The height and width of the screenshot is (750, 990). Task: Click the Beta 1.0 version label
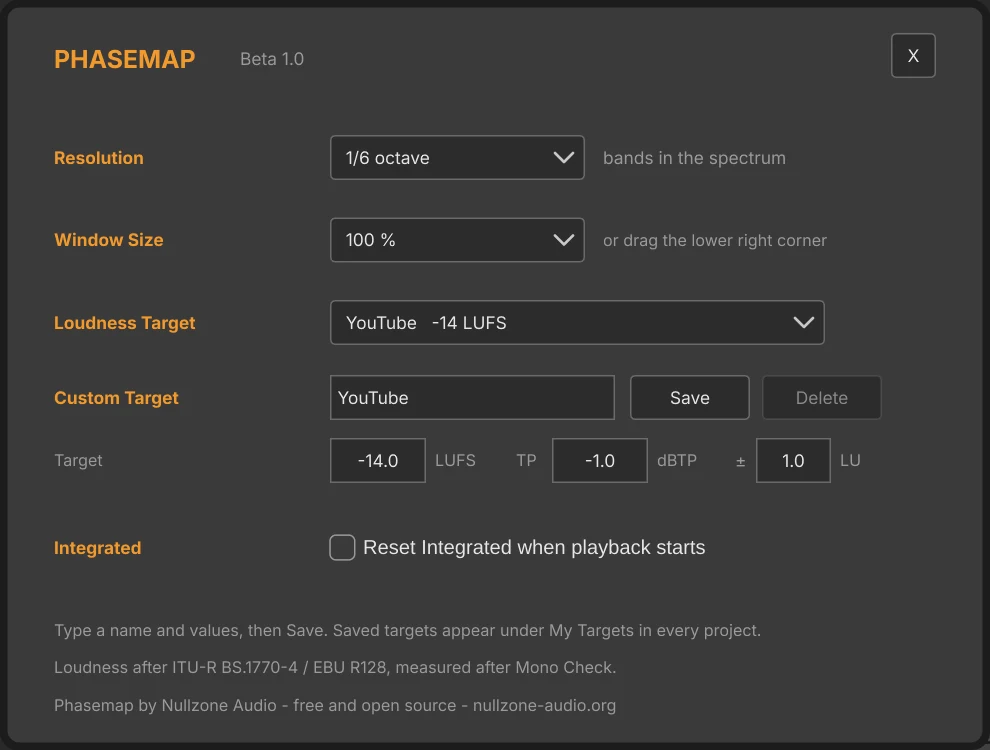pos(272,59)
